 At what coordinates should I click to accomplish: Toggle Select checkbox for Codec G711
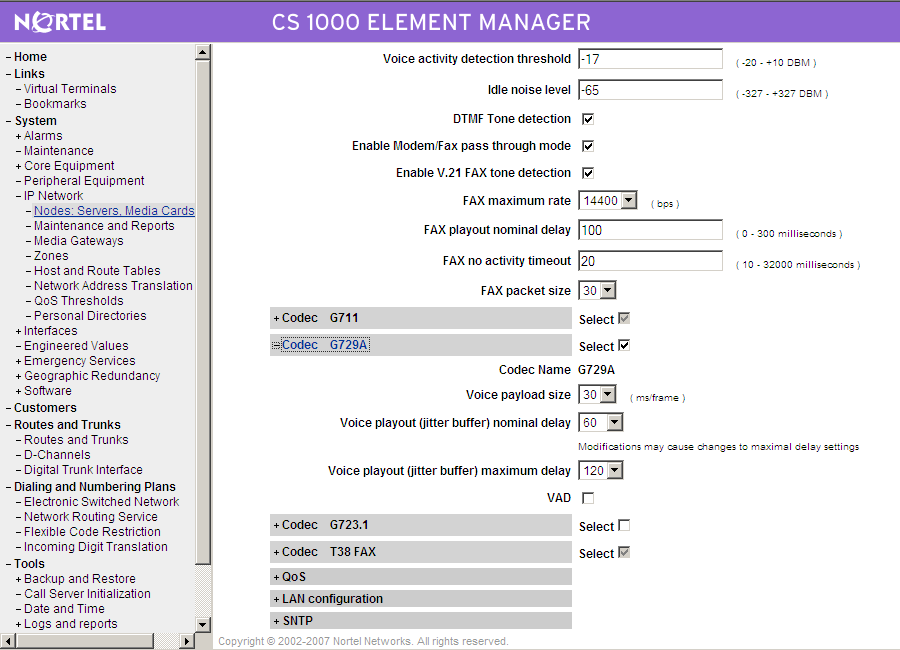624,318
